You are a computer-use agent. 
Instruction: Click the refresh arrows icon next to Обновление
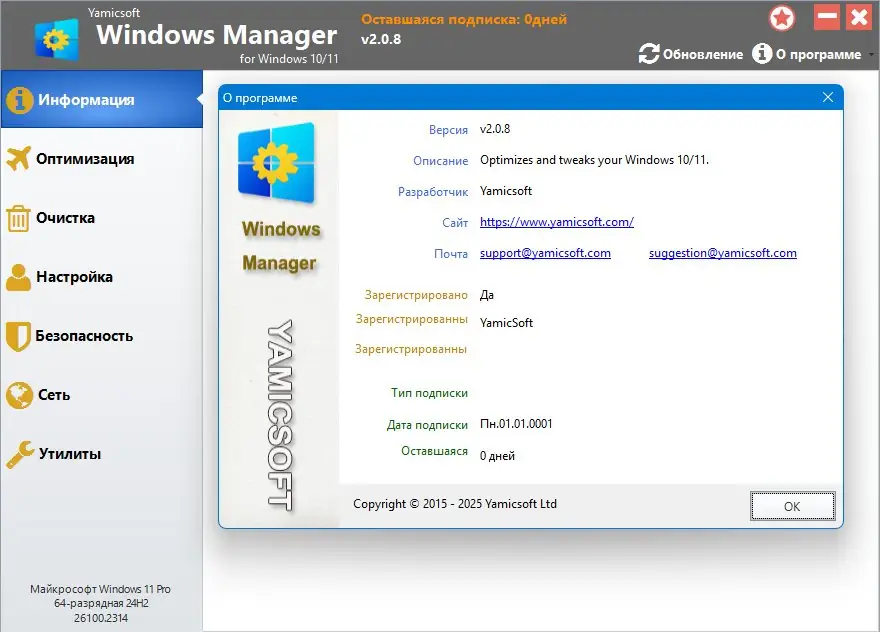(x=649, y=54)
